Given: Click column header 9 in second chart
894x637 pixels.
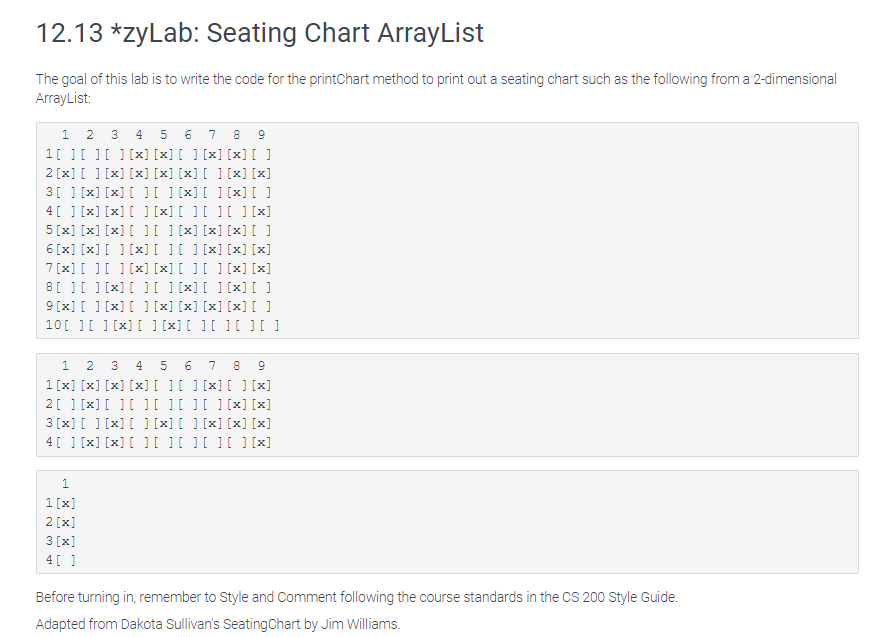Looking at the screenshot, I should tap(261, 366).
